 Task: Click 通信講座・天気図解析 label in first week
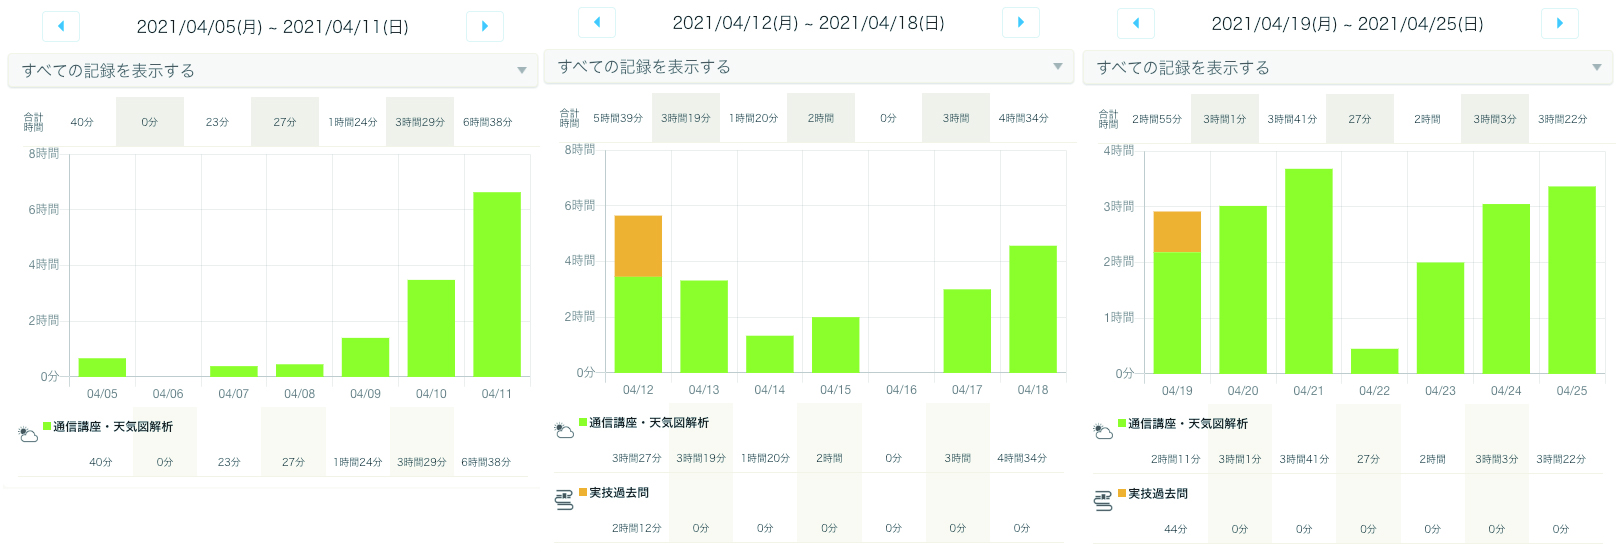(113, 427)
